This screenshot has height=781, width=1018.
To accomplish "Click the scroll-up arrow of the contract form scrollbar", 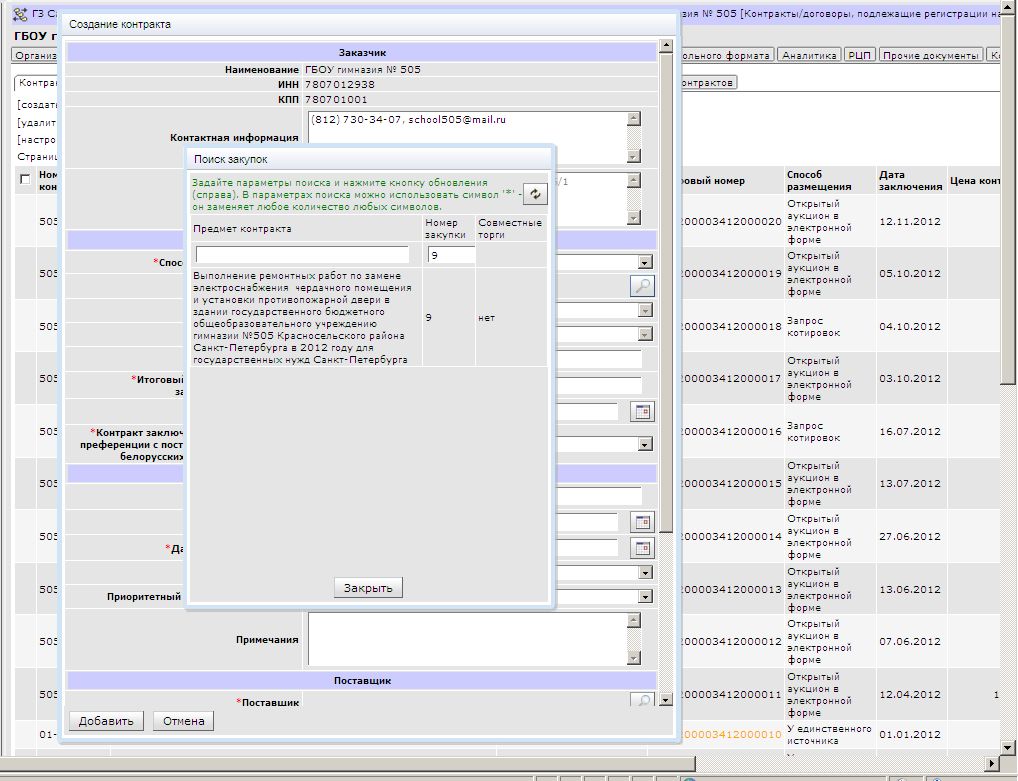I will (x=666, y=47).
